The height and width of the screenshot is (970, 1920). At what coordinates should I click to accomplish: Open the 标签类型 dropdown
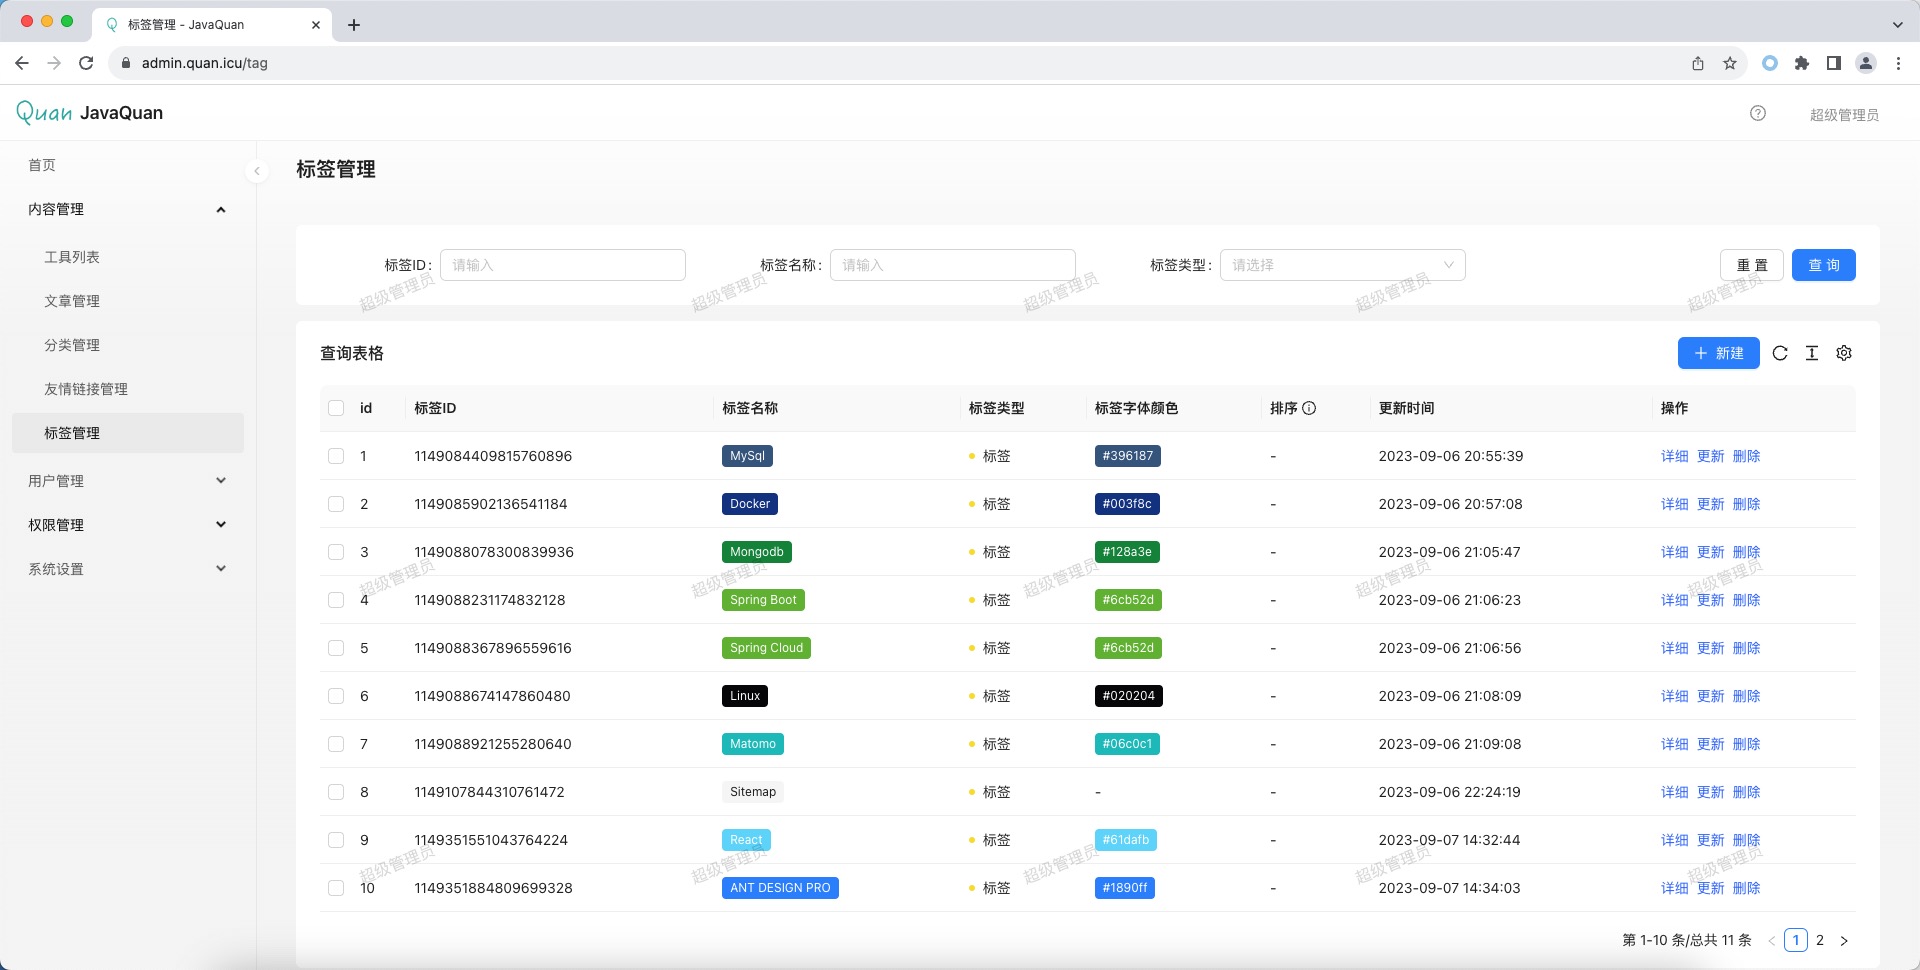coord(1342,265)
